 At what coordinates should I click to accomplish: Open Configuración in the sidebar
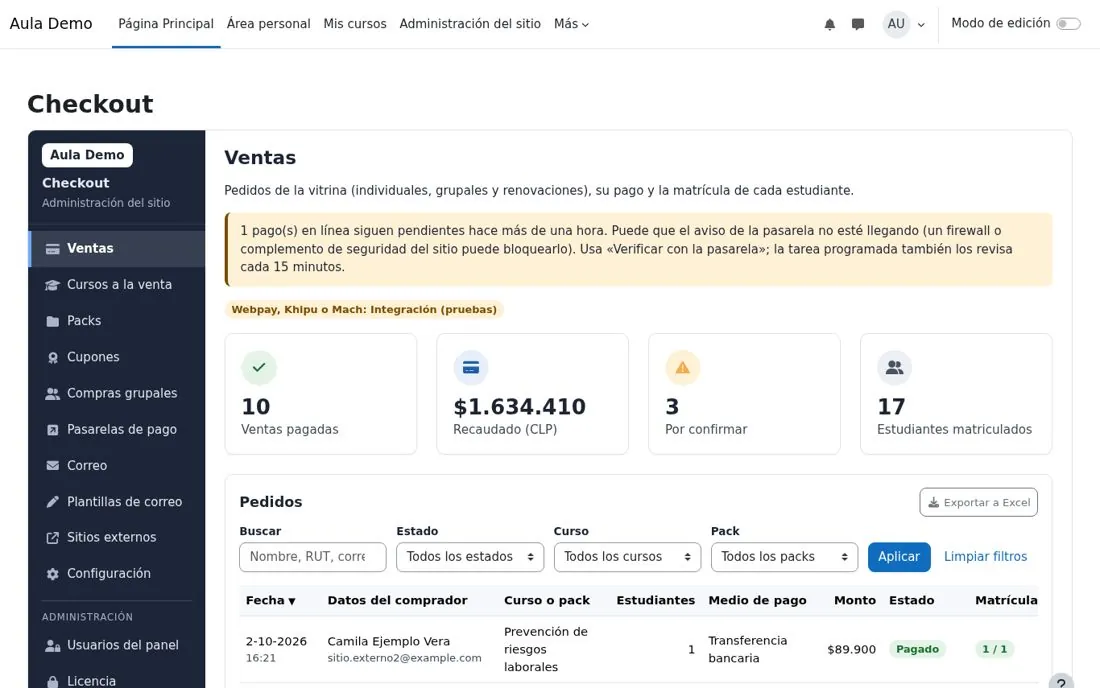pyautogui.click(x=118, y=574)
